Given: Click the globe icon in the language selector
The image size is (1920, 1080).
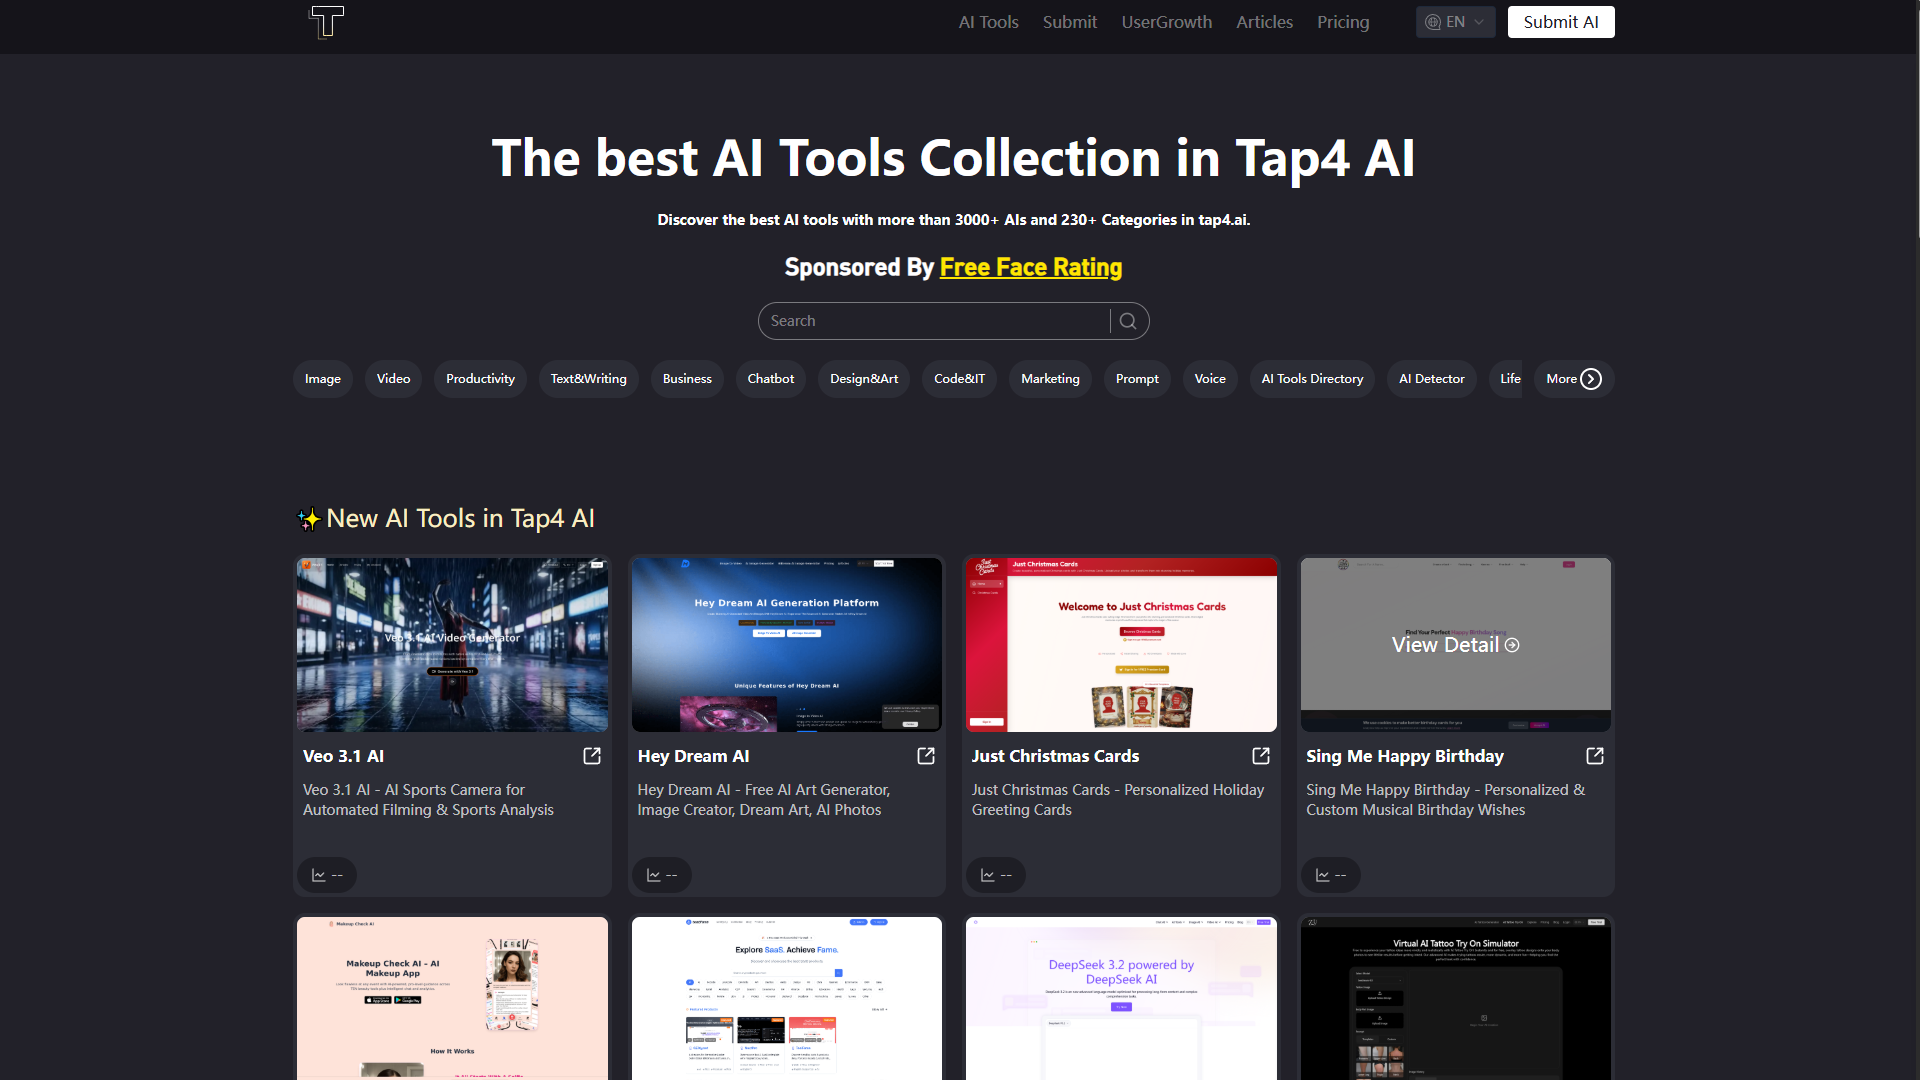Looking at the screenshot, I should pyautogui.click(x=1434, y=21).
